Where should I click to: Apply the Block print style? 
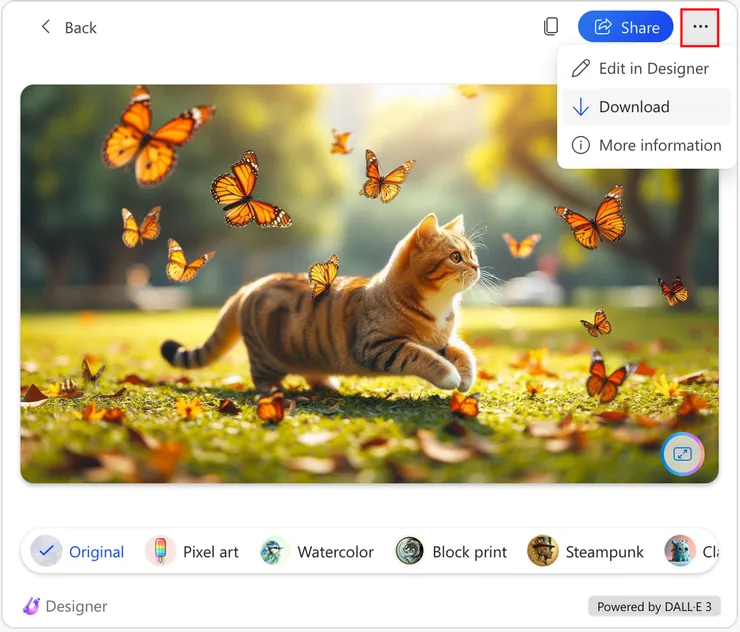click(451, 551)
